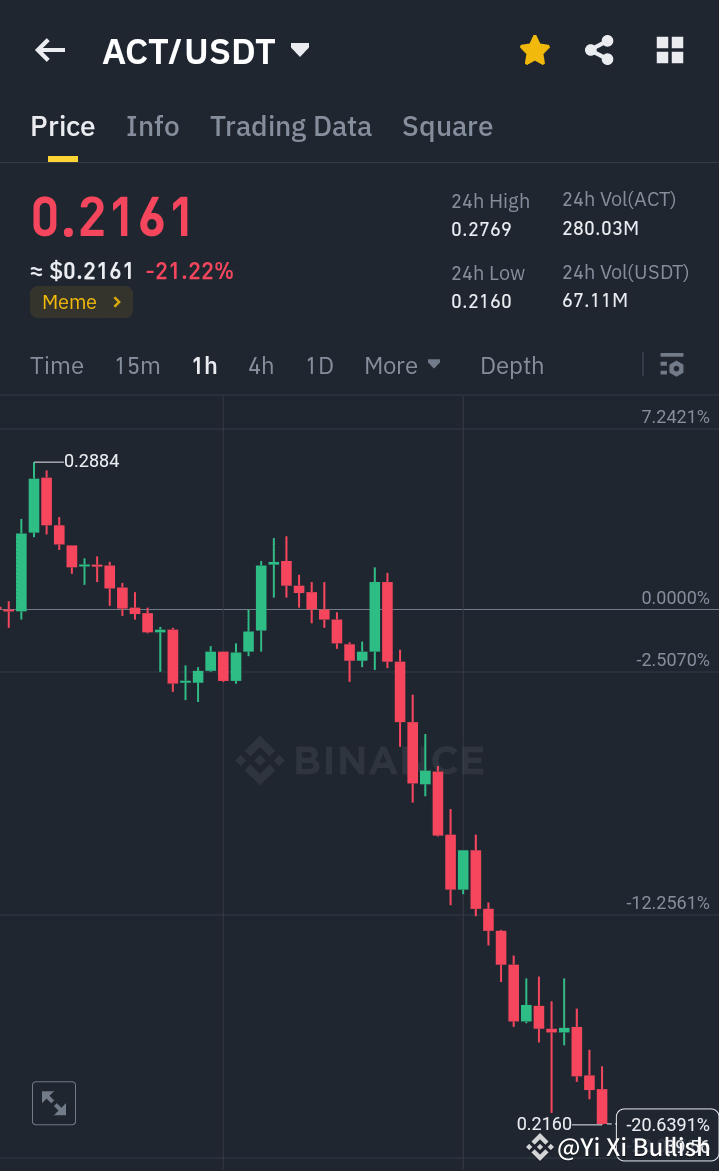This screenshot has width=719, height=1171.
Task: Stay on the Price tab
Action: pyautogui.click(x=62, y=126)
